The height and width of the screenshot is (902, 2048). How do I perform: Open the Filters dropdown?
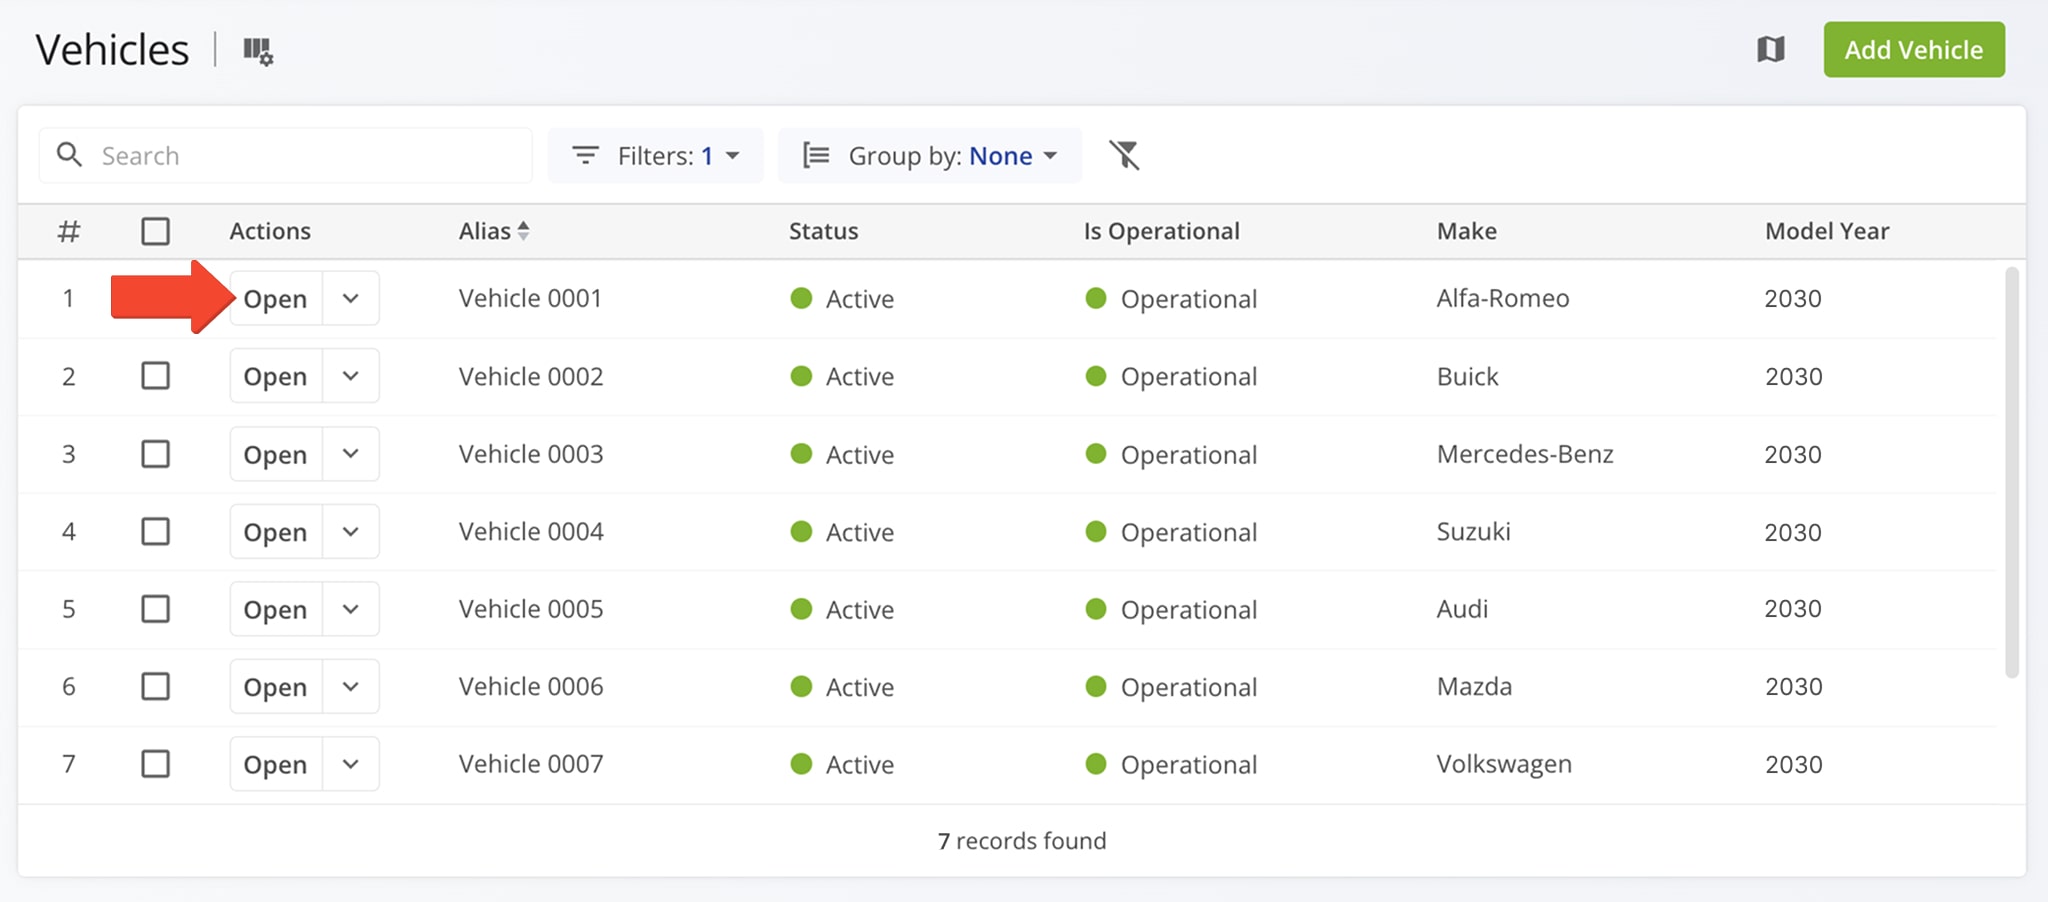(x=656, y=155)
